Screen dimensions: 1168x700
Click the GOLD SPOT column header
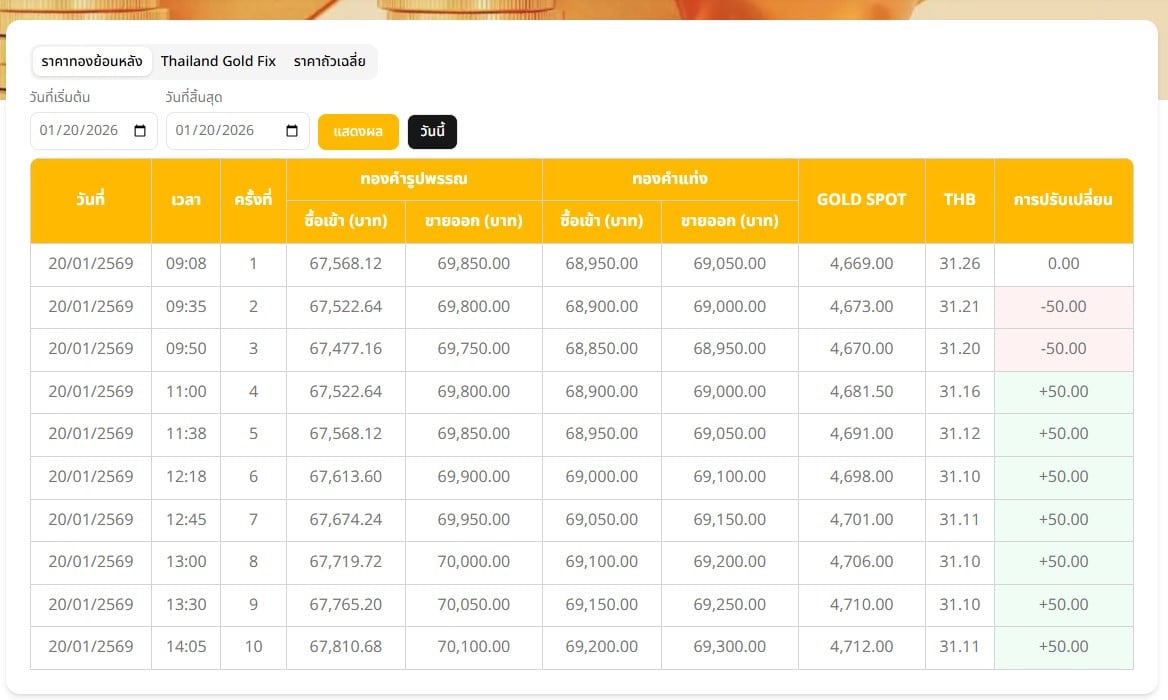point(861,199)
